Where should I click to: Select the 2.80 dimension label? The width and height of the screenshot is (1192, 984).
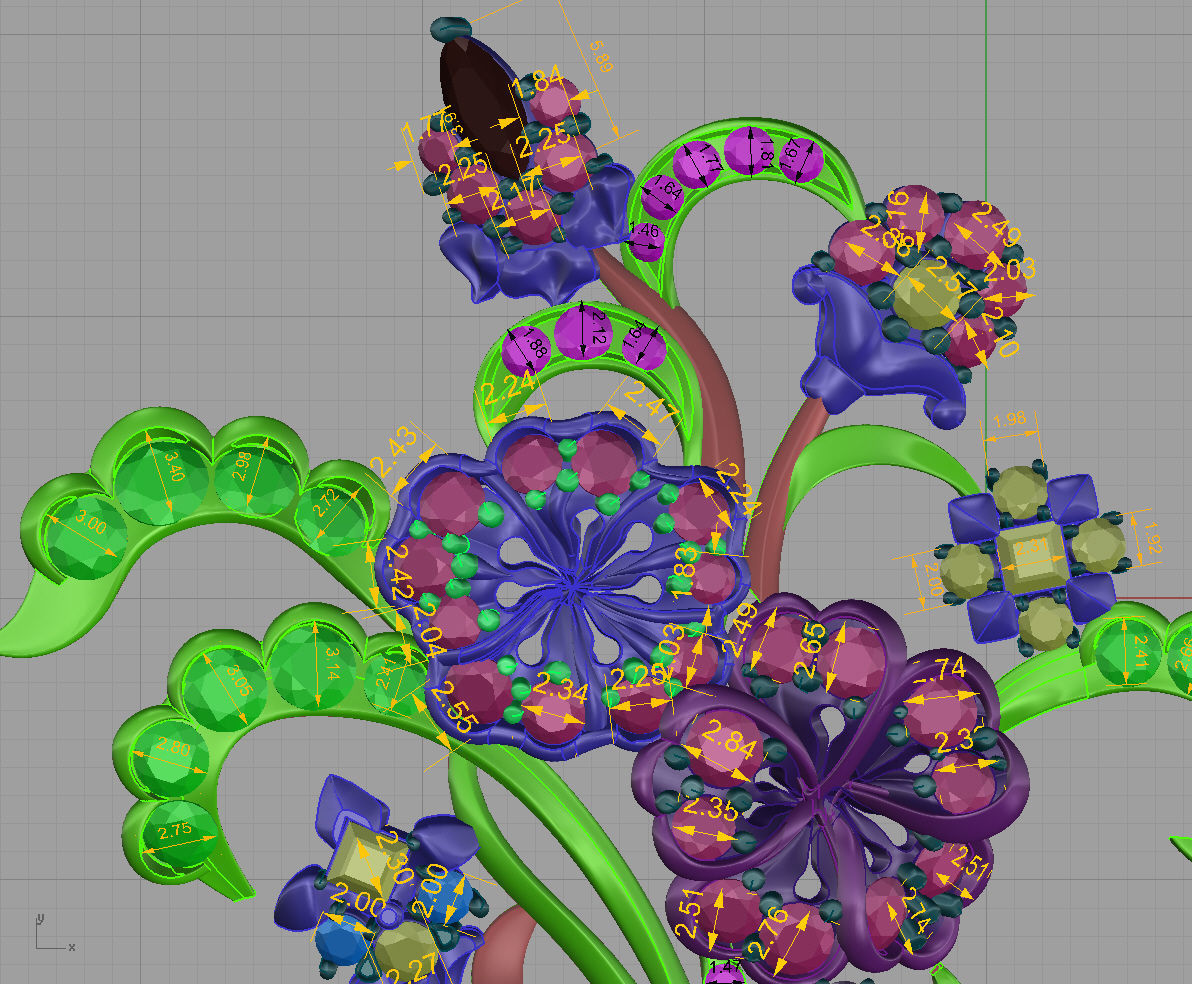pos(173,748)
